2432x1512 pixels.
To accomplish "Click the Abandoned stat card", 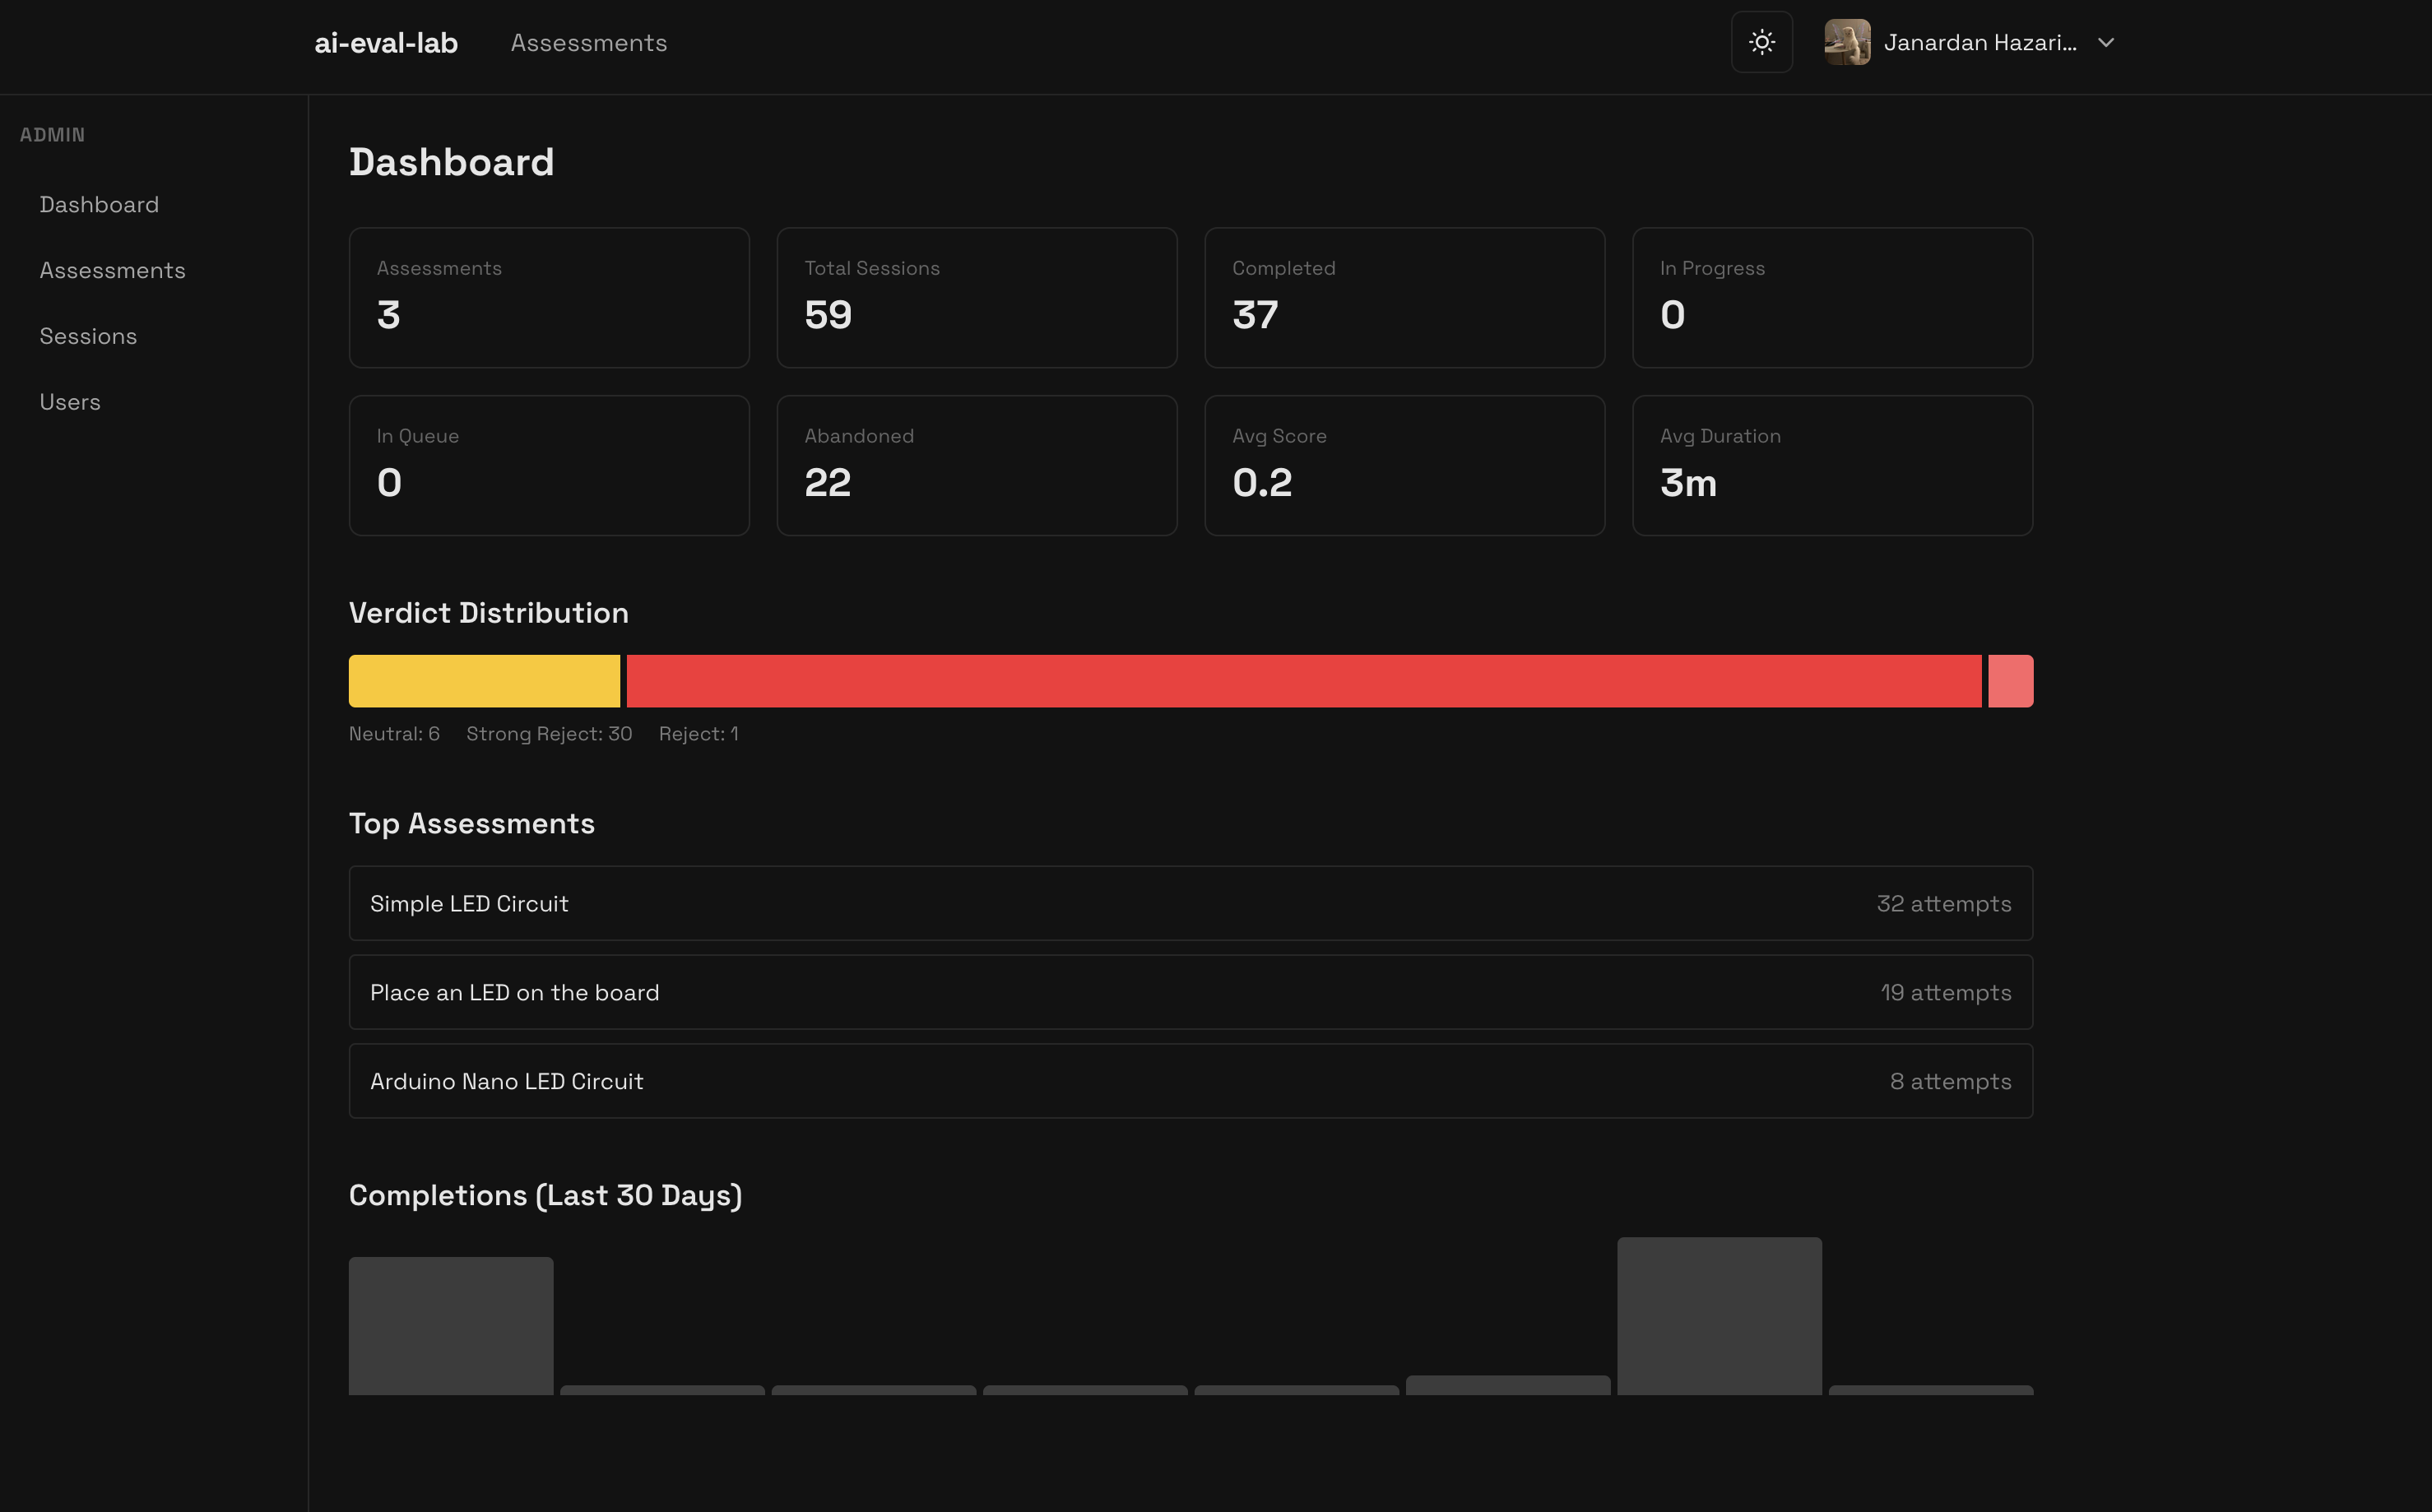I will point(976,465).
